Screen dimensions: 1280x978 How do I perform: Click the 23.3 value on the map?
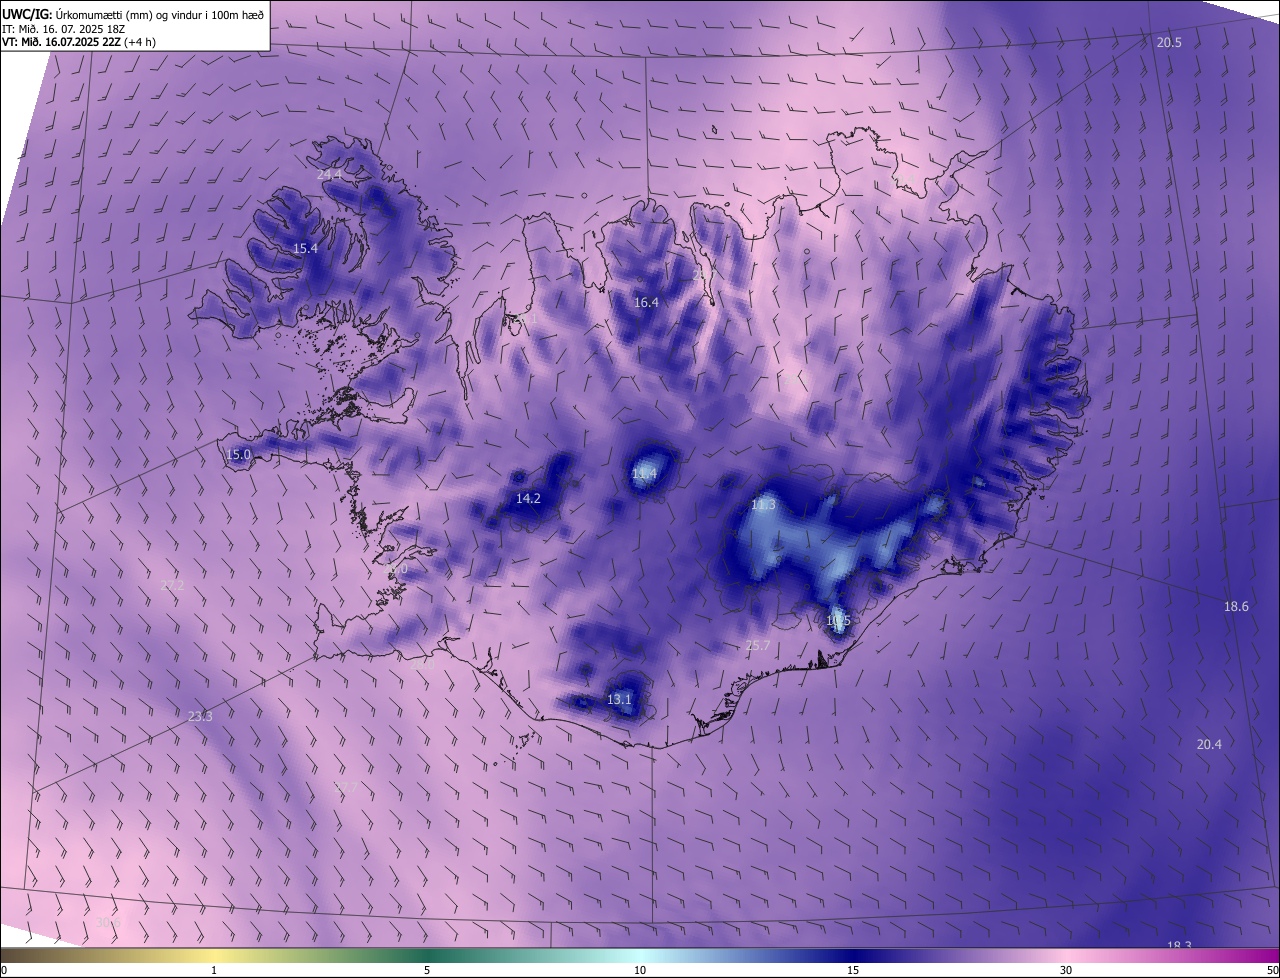pyautogui.click(x=200, y=716)
